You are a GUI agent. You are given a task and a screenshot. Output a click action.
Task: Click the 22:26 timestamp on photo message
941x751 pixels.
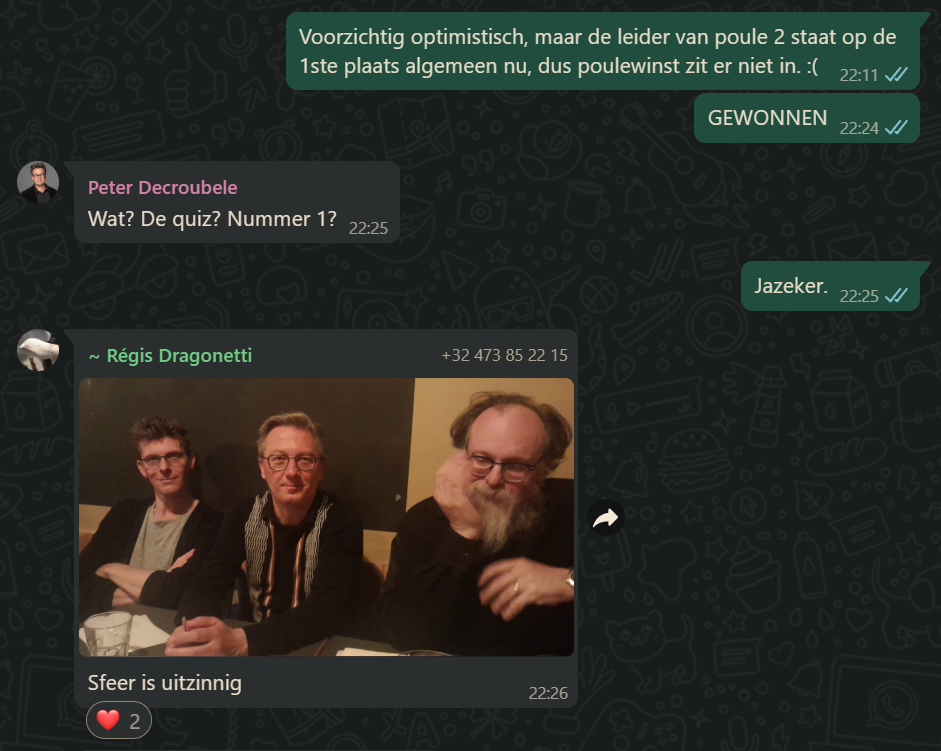click(548, 693)
